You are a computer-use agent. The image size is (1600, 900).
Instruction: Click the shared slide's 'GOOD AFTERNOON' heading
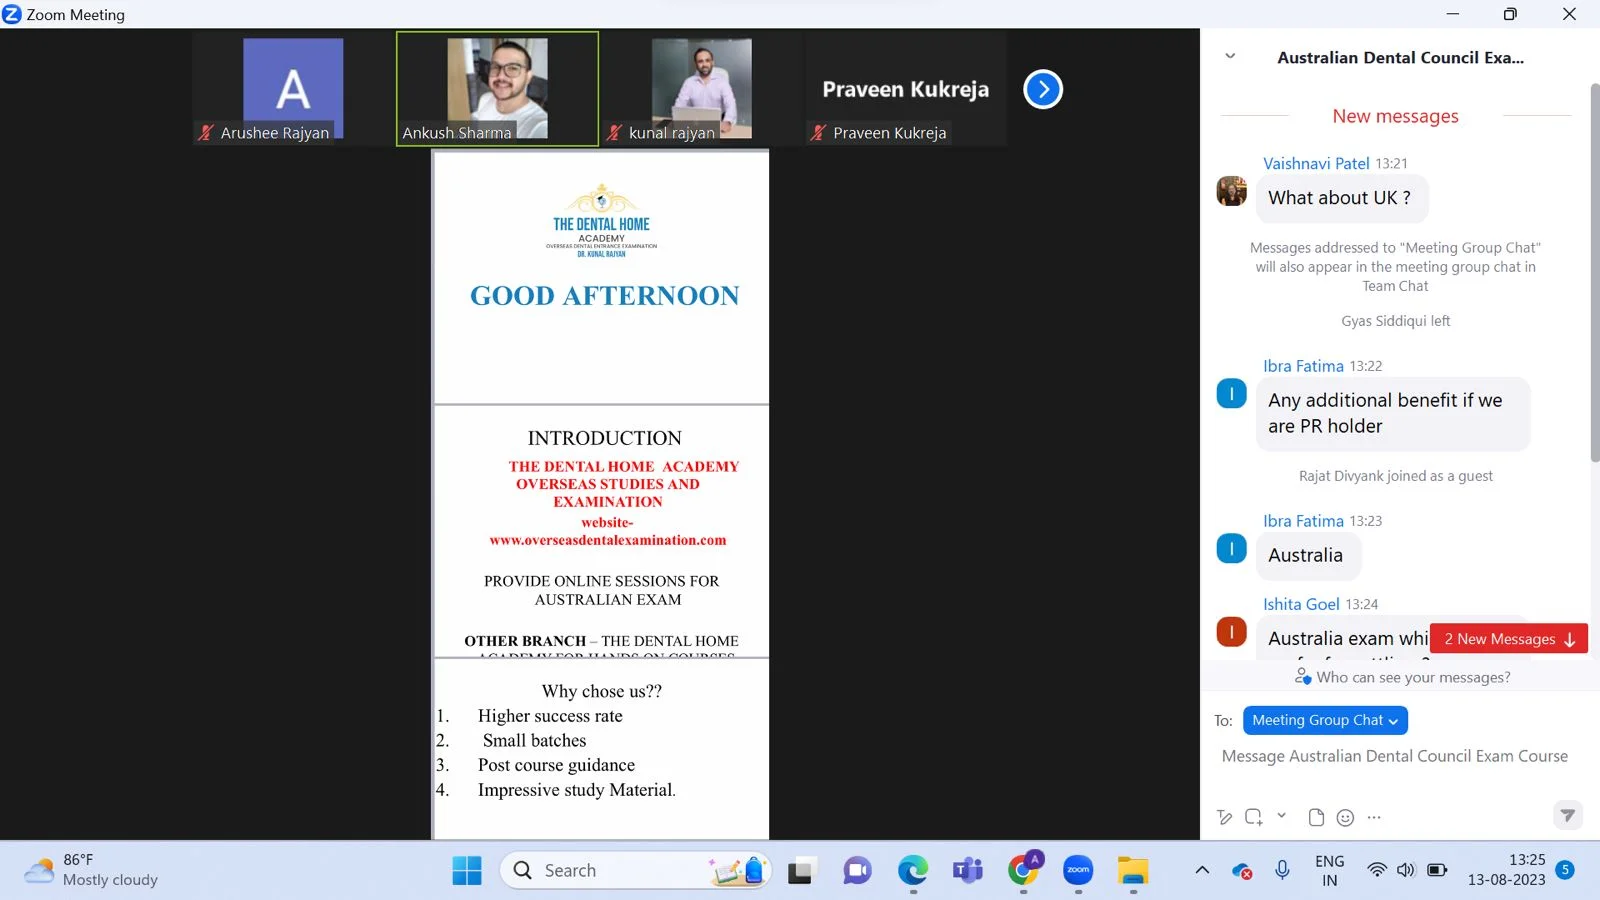point(605,296)
